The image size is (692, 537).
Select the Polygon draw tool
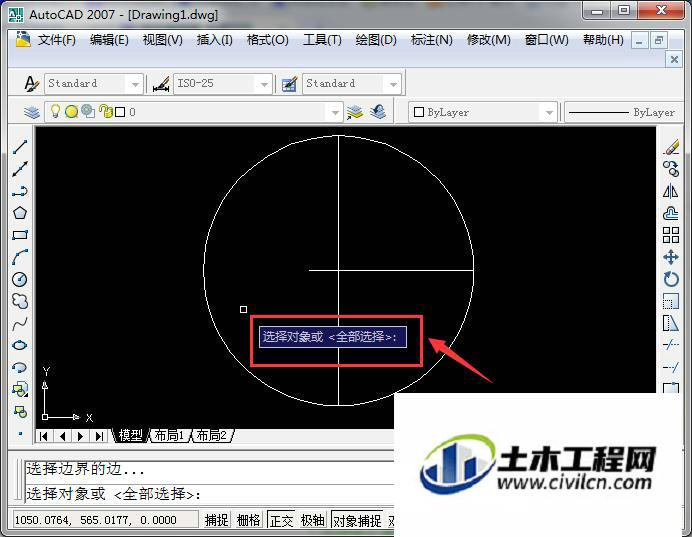tap(20, 213)
